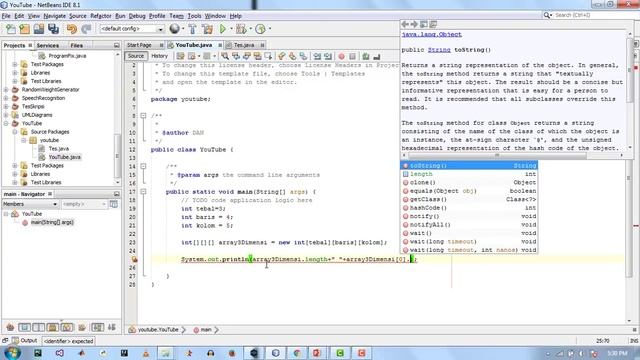Expand the RandomWeightGenerator project node
This screenshot has width=640, height=360.
coord(6,90)
